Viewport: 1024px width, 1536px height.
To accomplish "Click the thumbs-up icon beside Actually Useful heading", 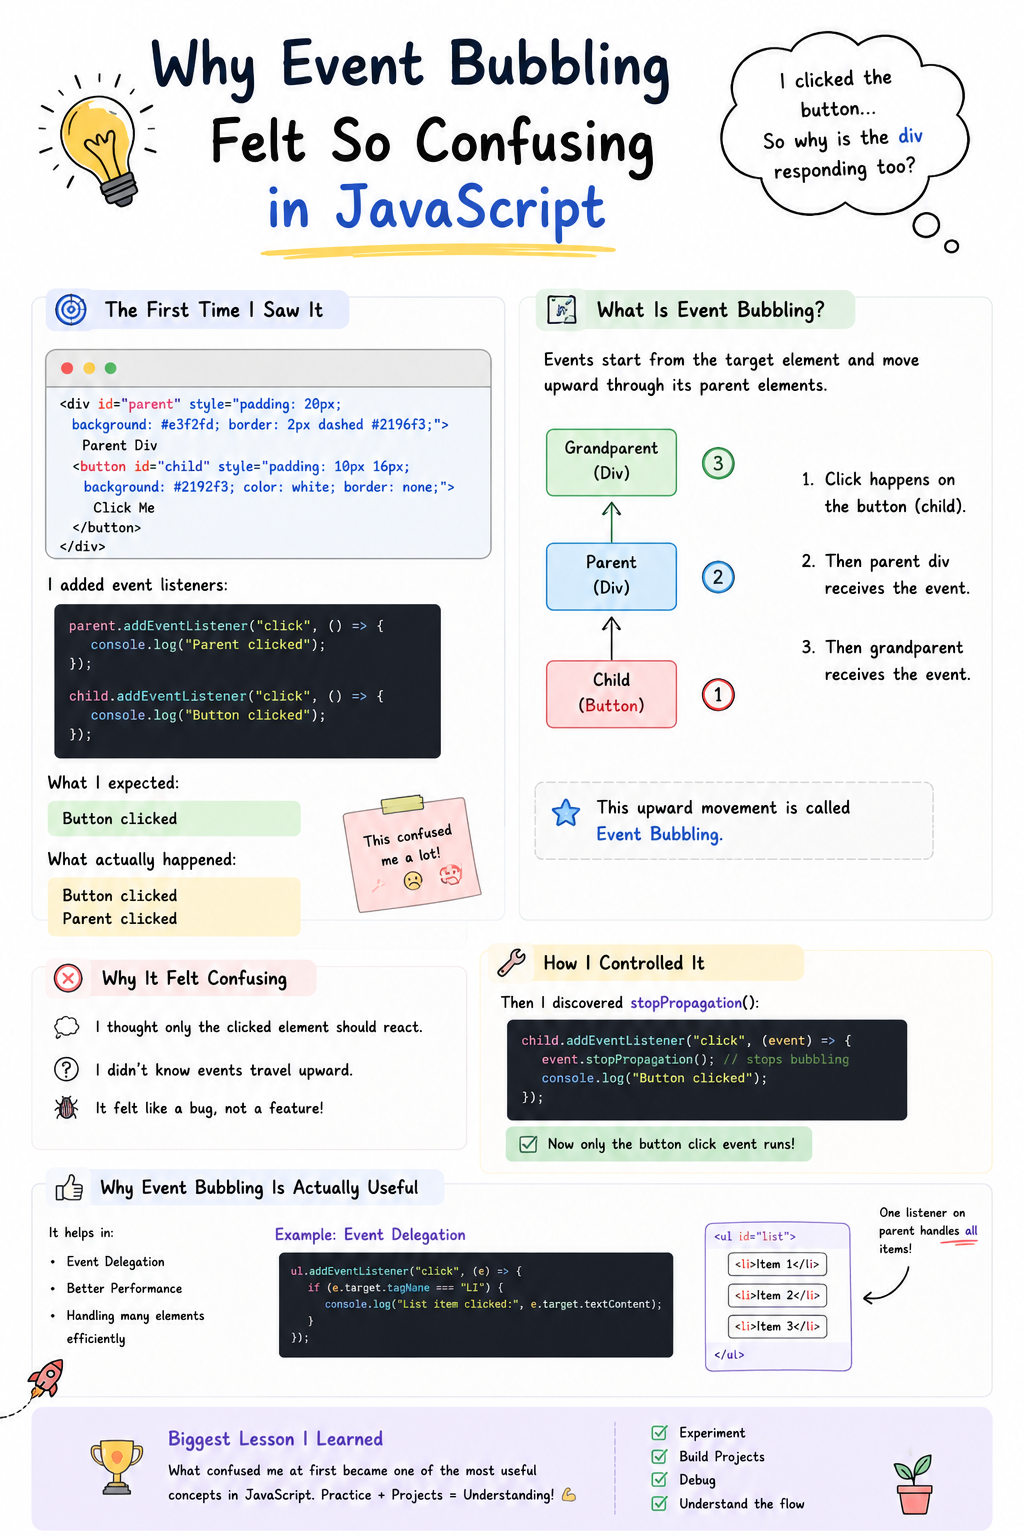I will coord(69,1188).
